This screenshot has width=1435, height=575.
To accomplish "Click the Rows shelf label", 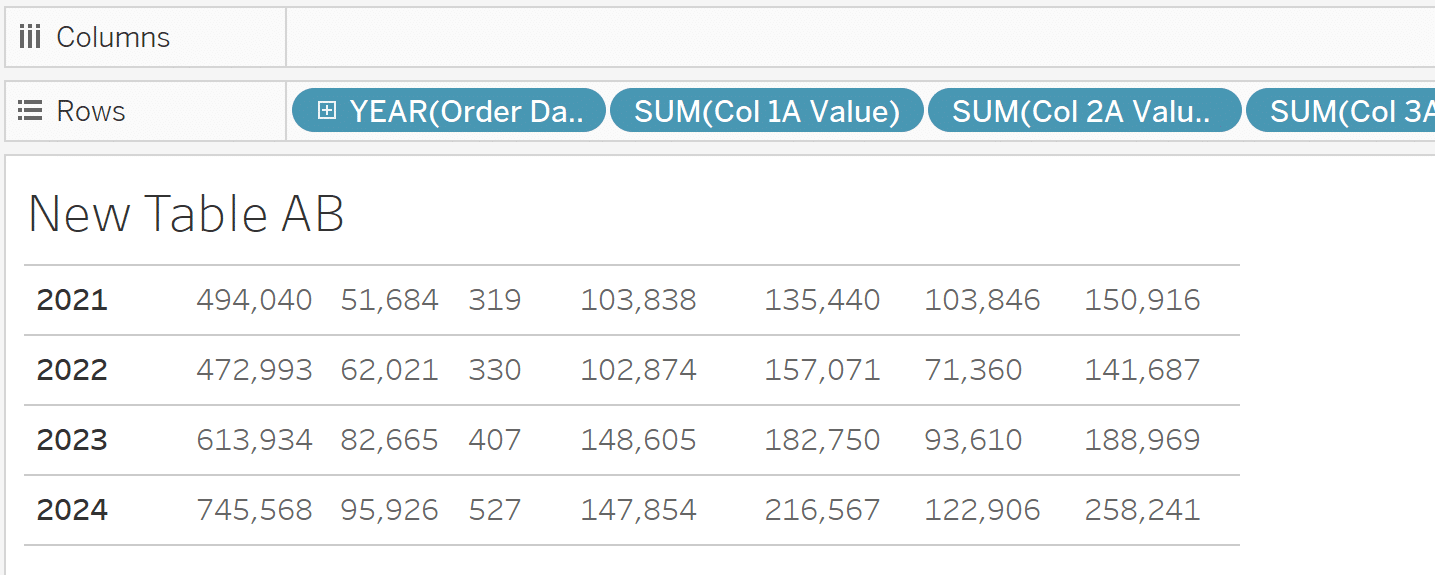I will (x=91, y=111).
